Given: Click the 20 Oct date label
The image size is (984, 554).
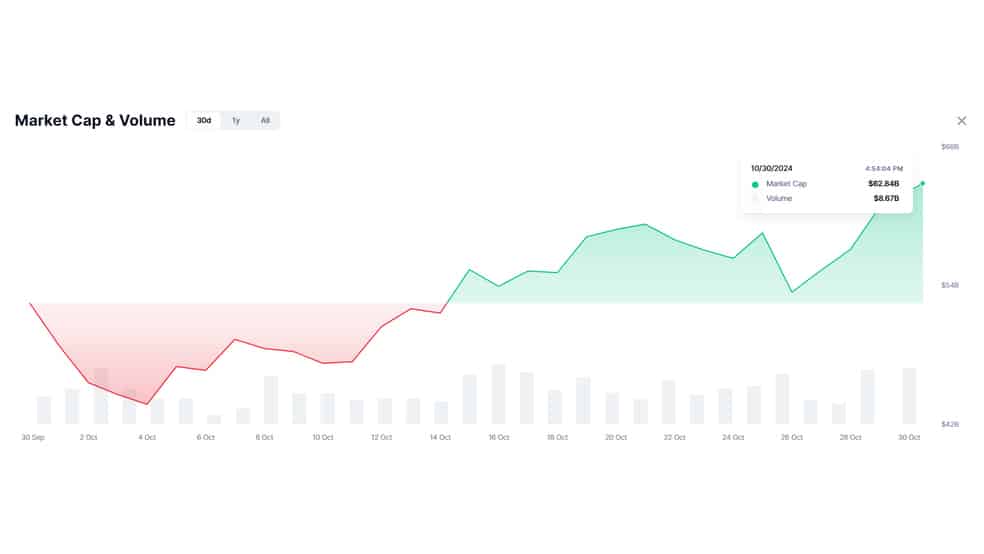Looking at the screenshot, I should coord(616,437).
